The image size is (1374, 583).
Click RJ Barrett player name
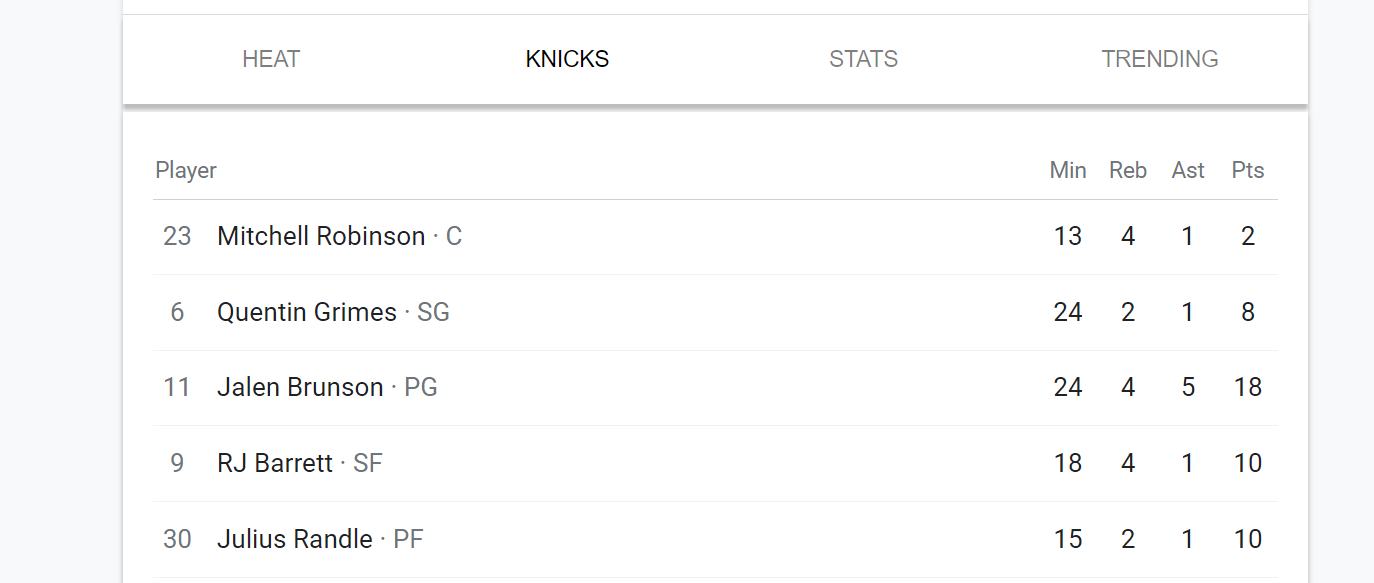click(275, 463)
